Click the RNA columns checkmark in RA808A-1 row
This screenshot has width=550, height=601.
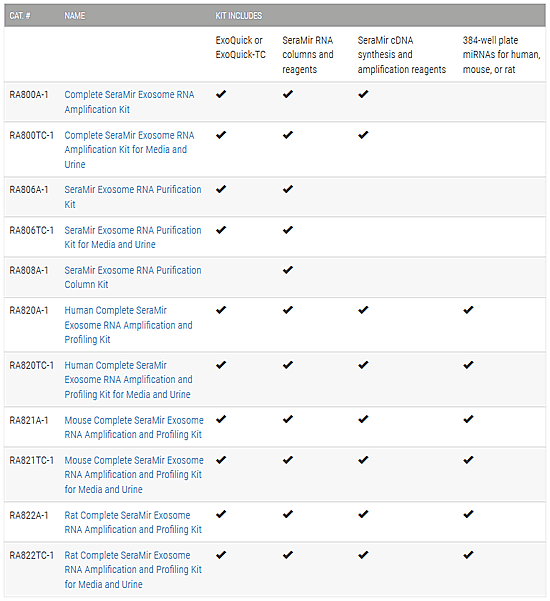tap(288, 270)
